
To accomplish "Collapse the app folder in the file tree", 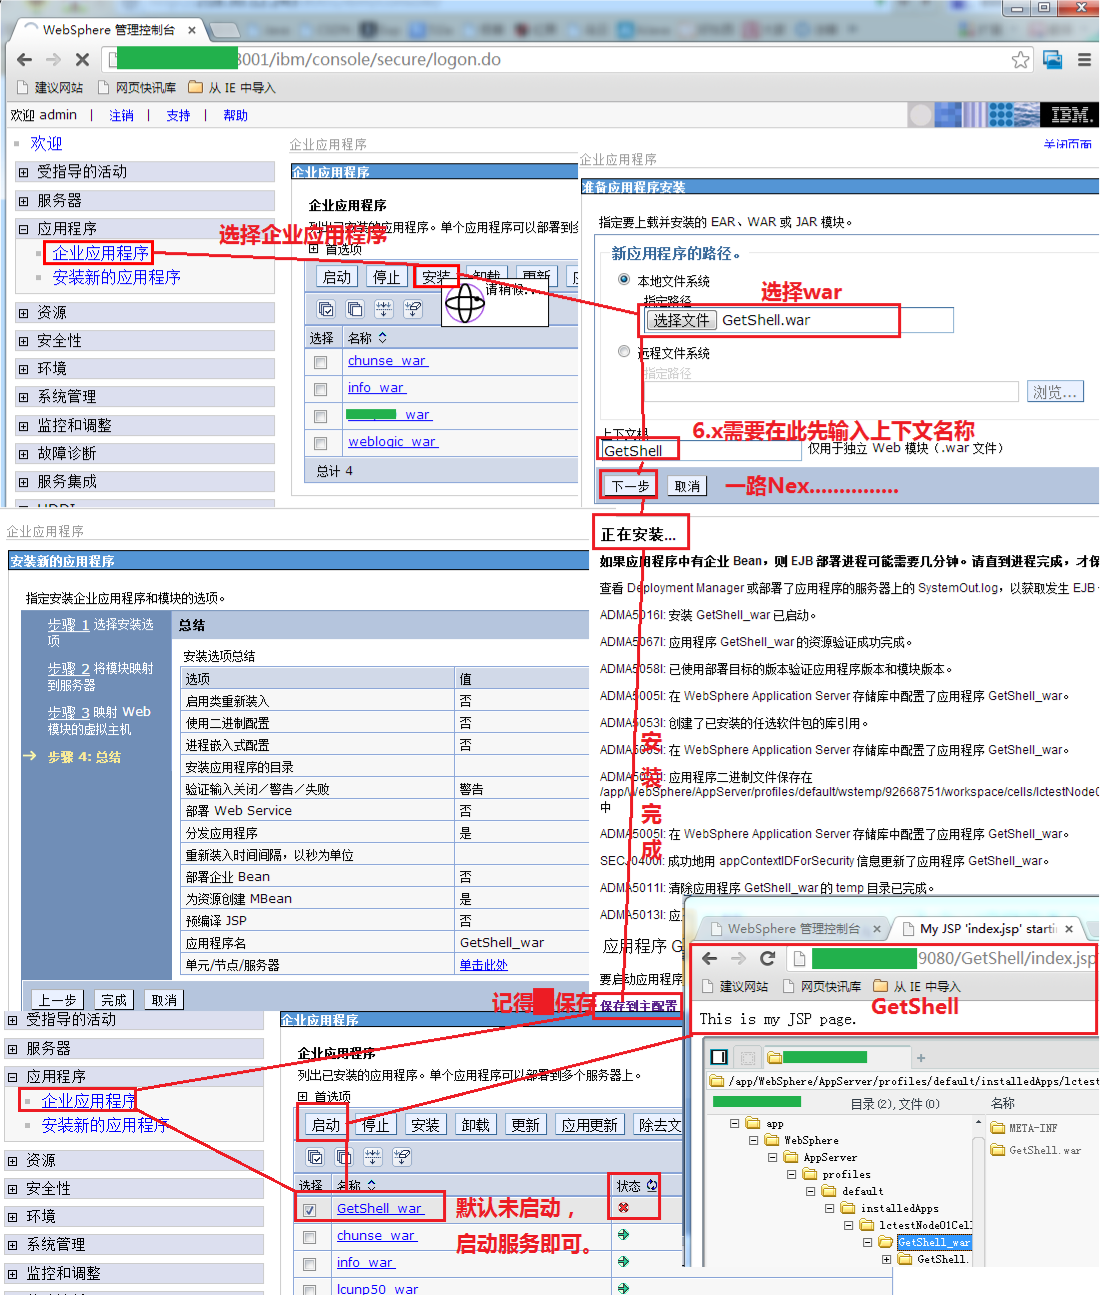I will tap(735, 1123).
